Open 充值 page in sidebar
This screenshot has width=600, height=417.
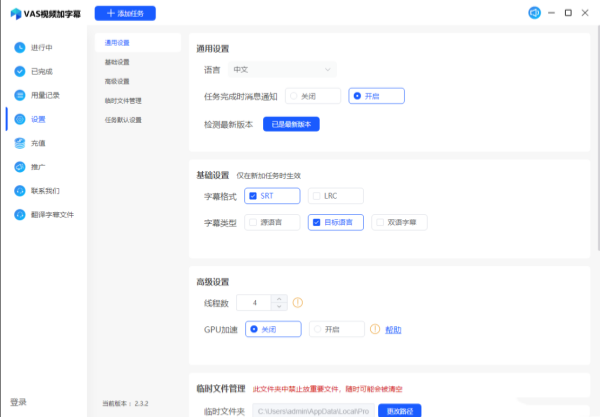click(x=38, y=143)
